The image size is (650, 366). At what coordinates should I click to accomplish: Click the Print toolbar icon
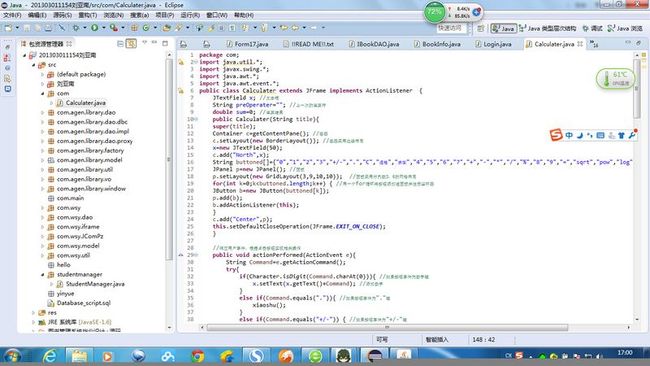coord(49,28)
